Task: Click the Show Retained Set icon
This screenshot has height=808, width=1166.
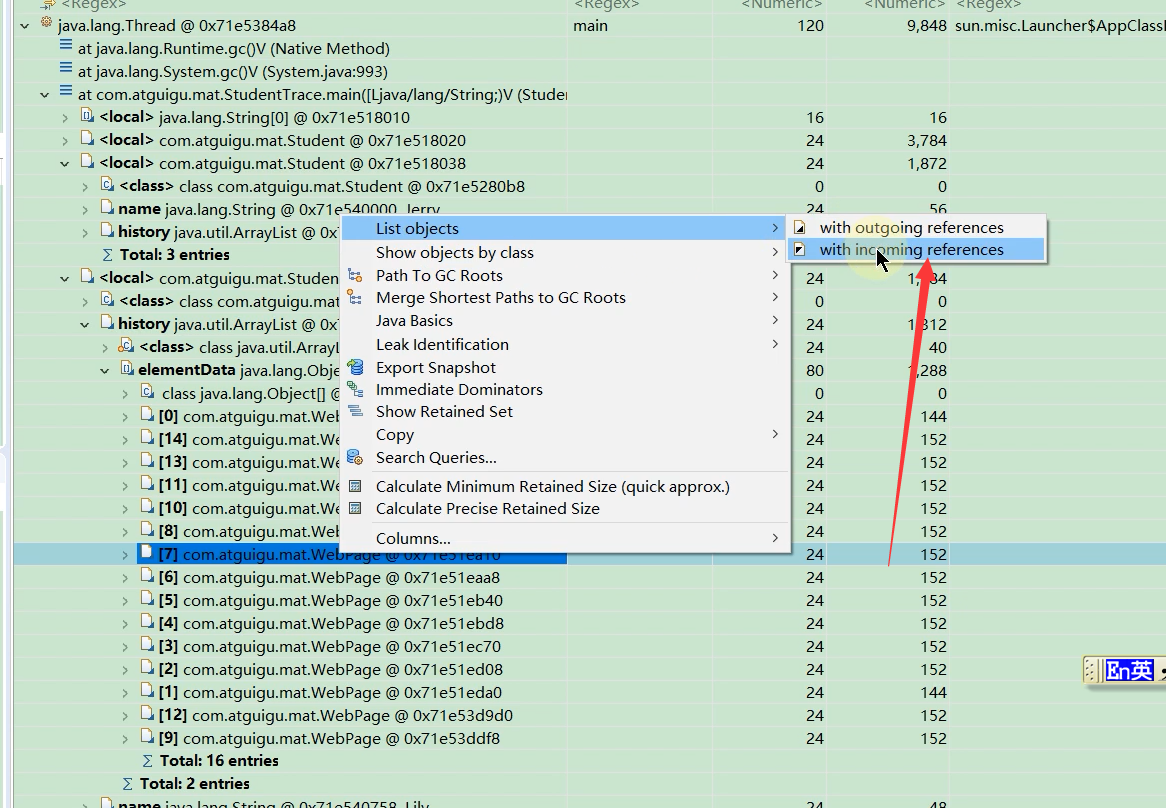Action: click(x=355, y=411)
